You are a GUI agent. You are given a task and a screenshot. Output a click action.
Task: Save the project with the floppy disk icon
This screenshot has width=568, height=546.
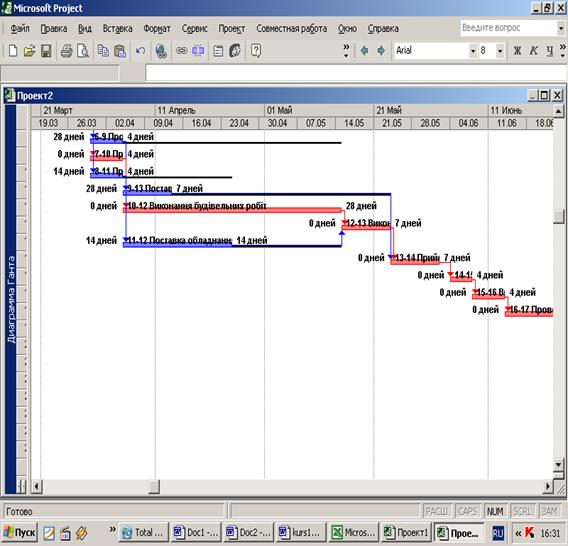(x=46, y=50)
